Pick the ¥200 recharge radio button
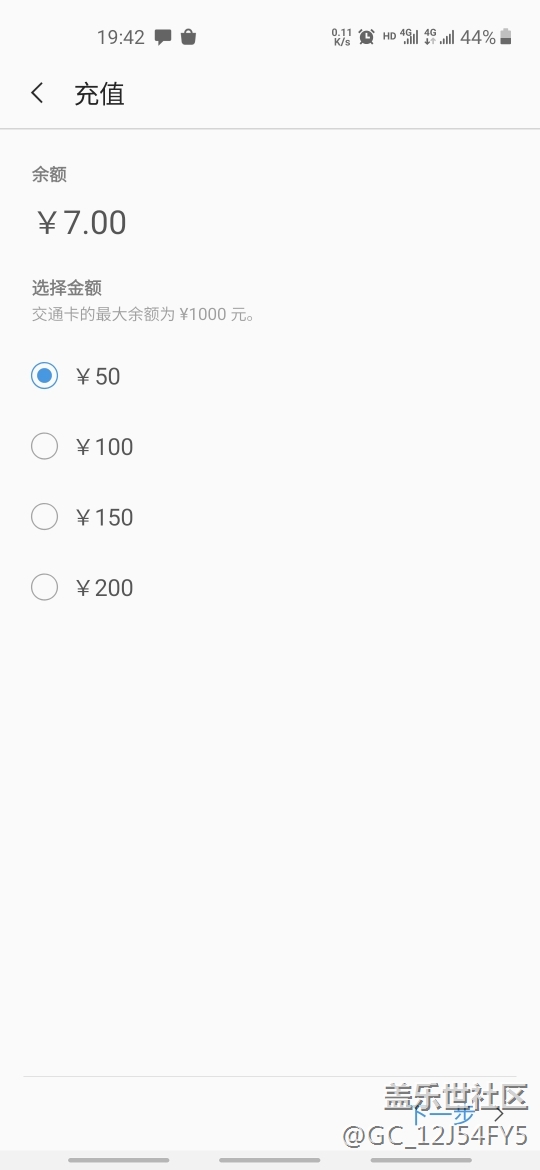 pyautogui.click(x=44, y=587)
